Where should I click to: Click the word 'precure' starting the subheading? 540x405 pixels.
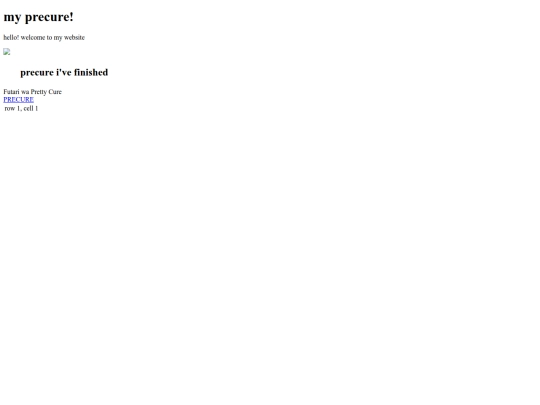tap(37, 73)
